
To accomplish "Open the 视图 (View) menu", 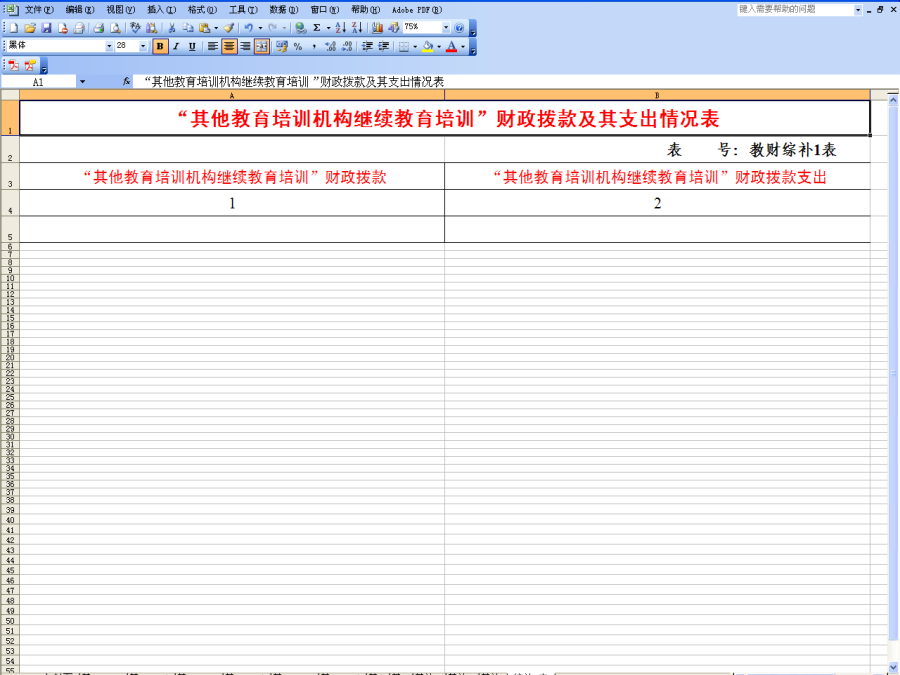I will [x=121, y=10].
